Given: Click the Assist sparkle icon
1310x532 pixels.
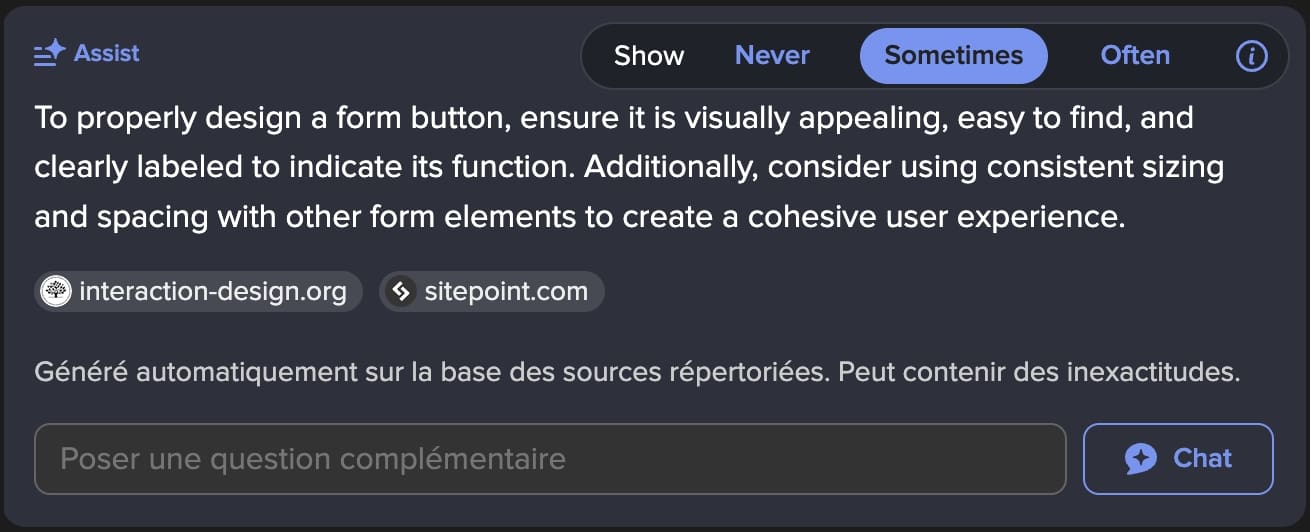Looking at the screenshot, I should click(x=50, y=53).
